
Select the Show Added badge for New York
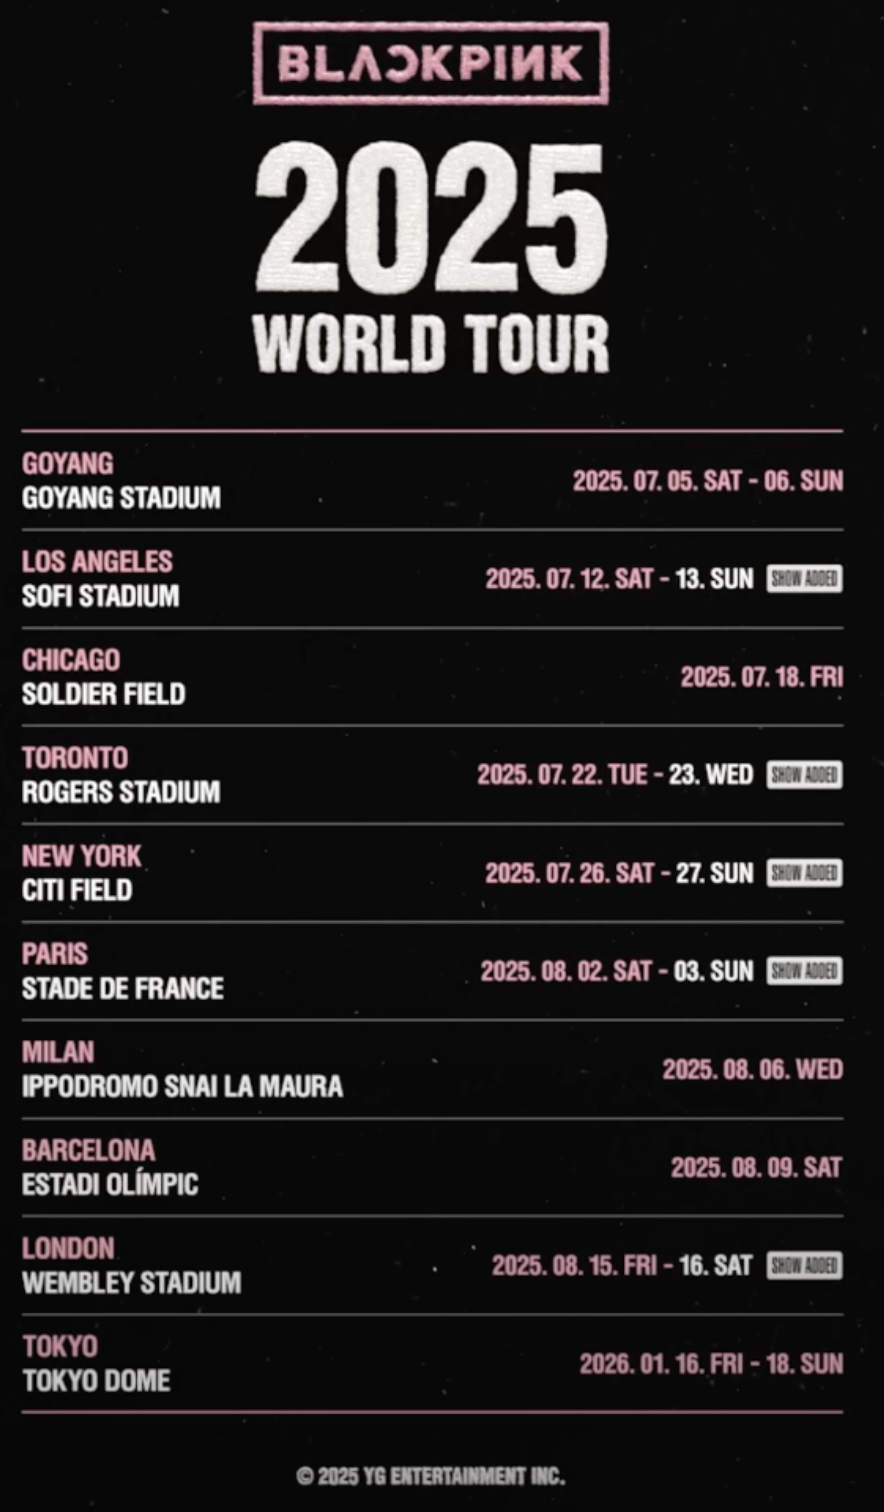click(x=804, y=873)
